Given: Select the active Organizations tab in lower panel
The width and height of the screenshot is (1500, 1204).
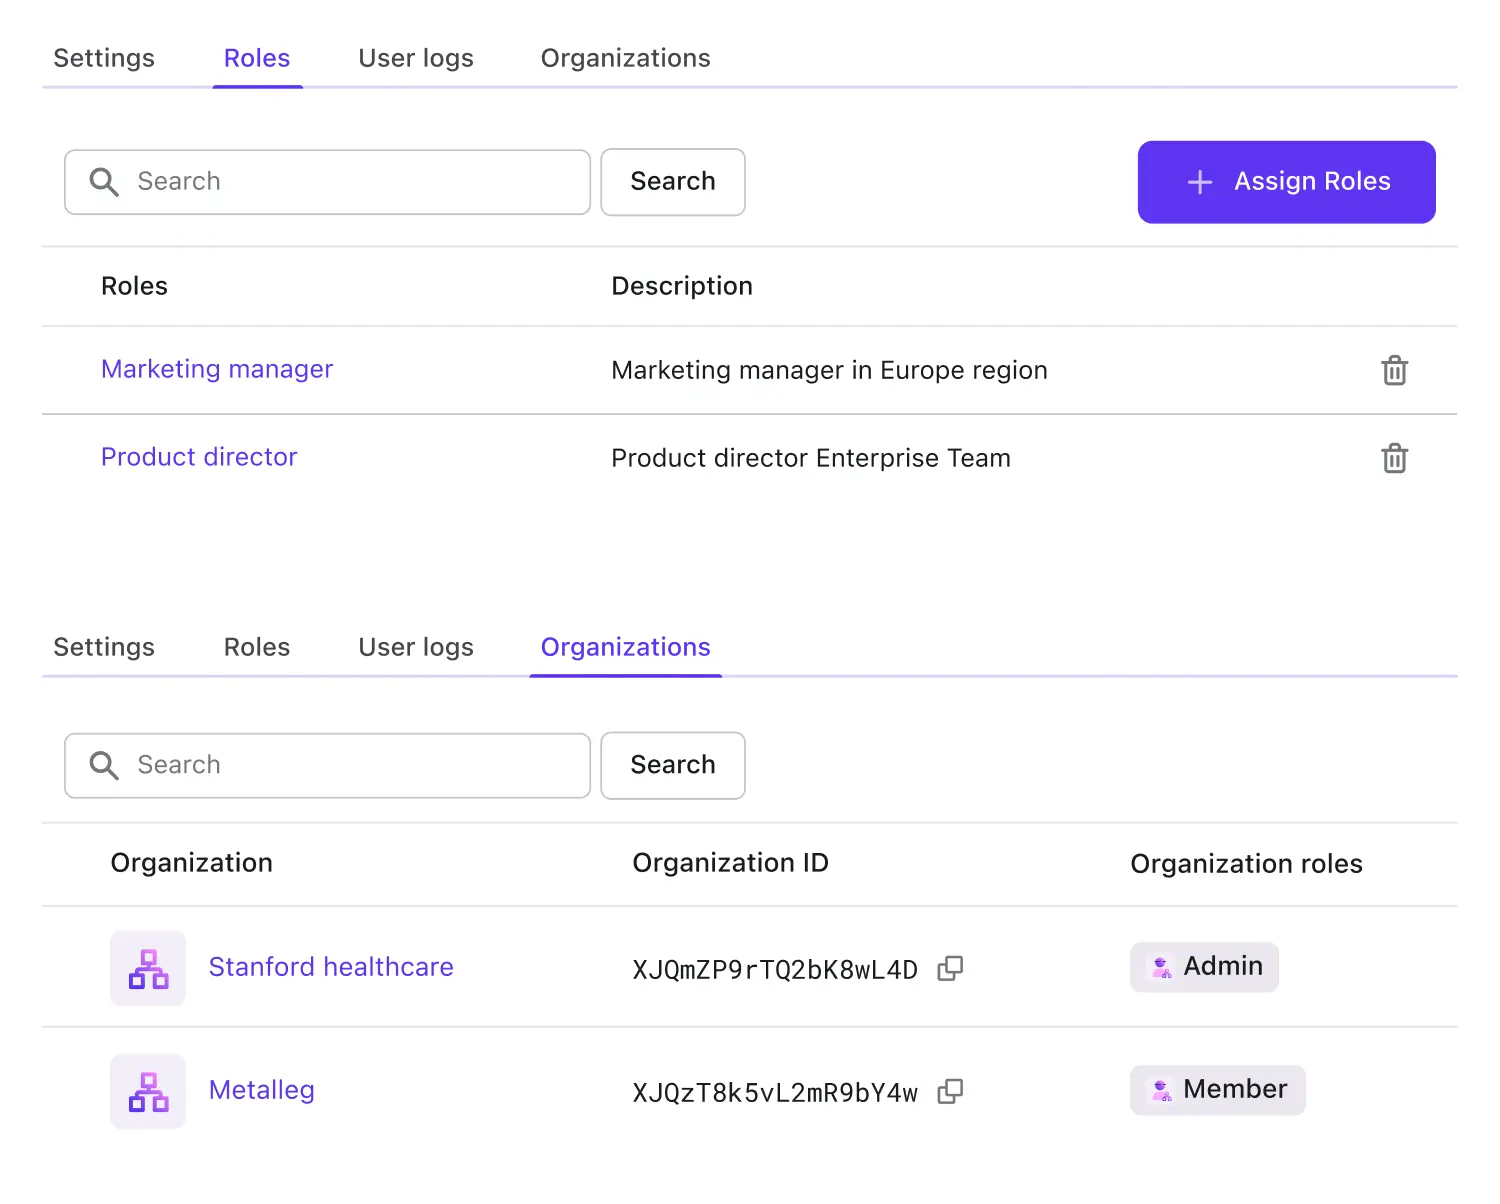Looking at the screenshot, I should tap(626, 647).
